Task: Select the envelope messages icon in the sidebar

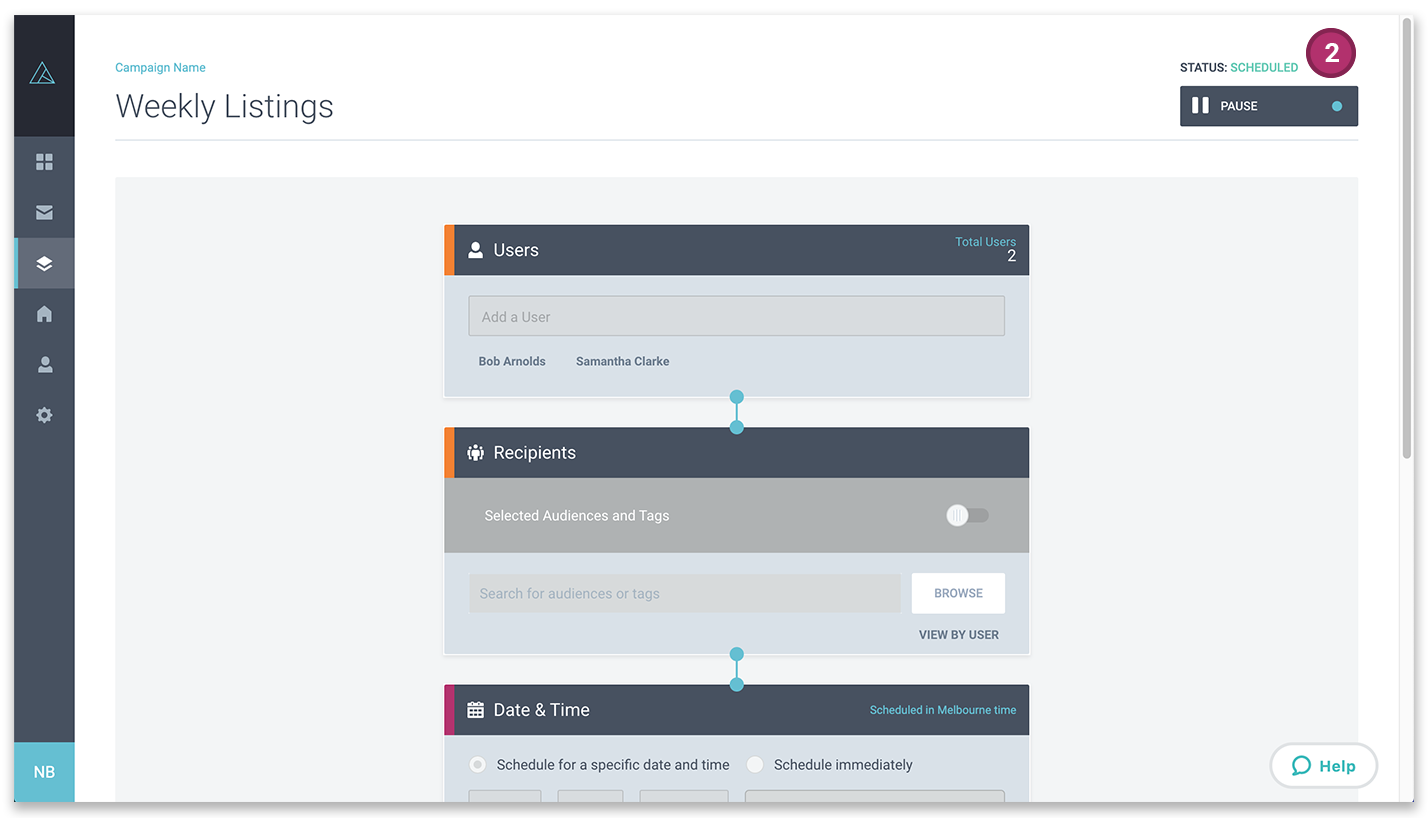Action: click(44, 212)
